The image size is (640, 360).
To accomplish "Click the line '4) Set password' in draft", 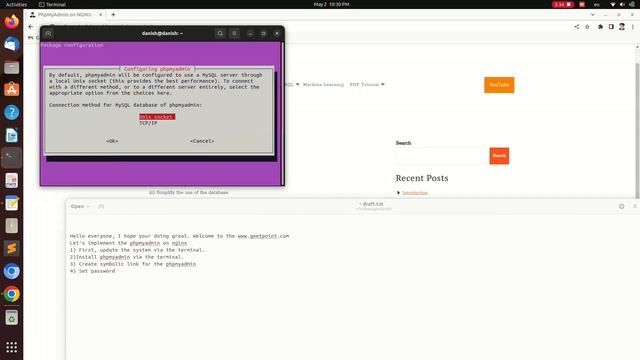I will (x=92, y=271).
